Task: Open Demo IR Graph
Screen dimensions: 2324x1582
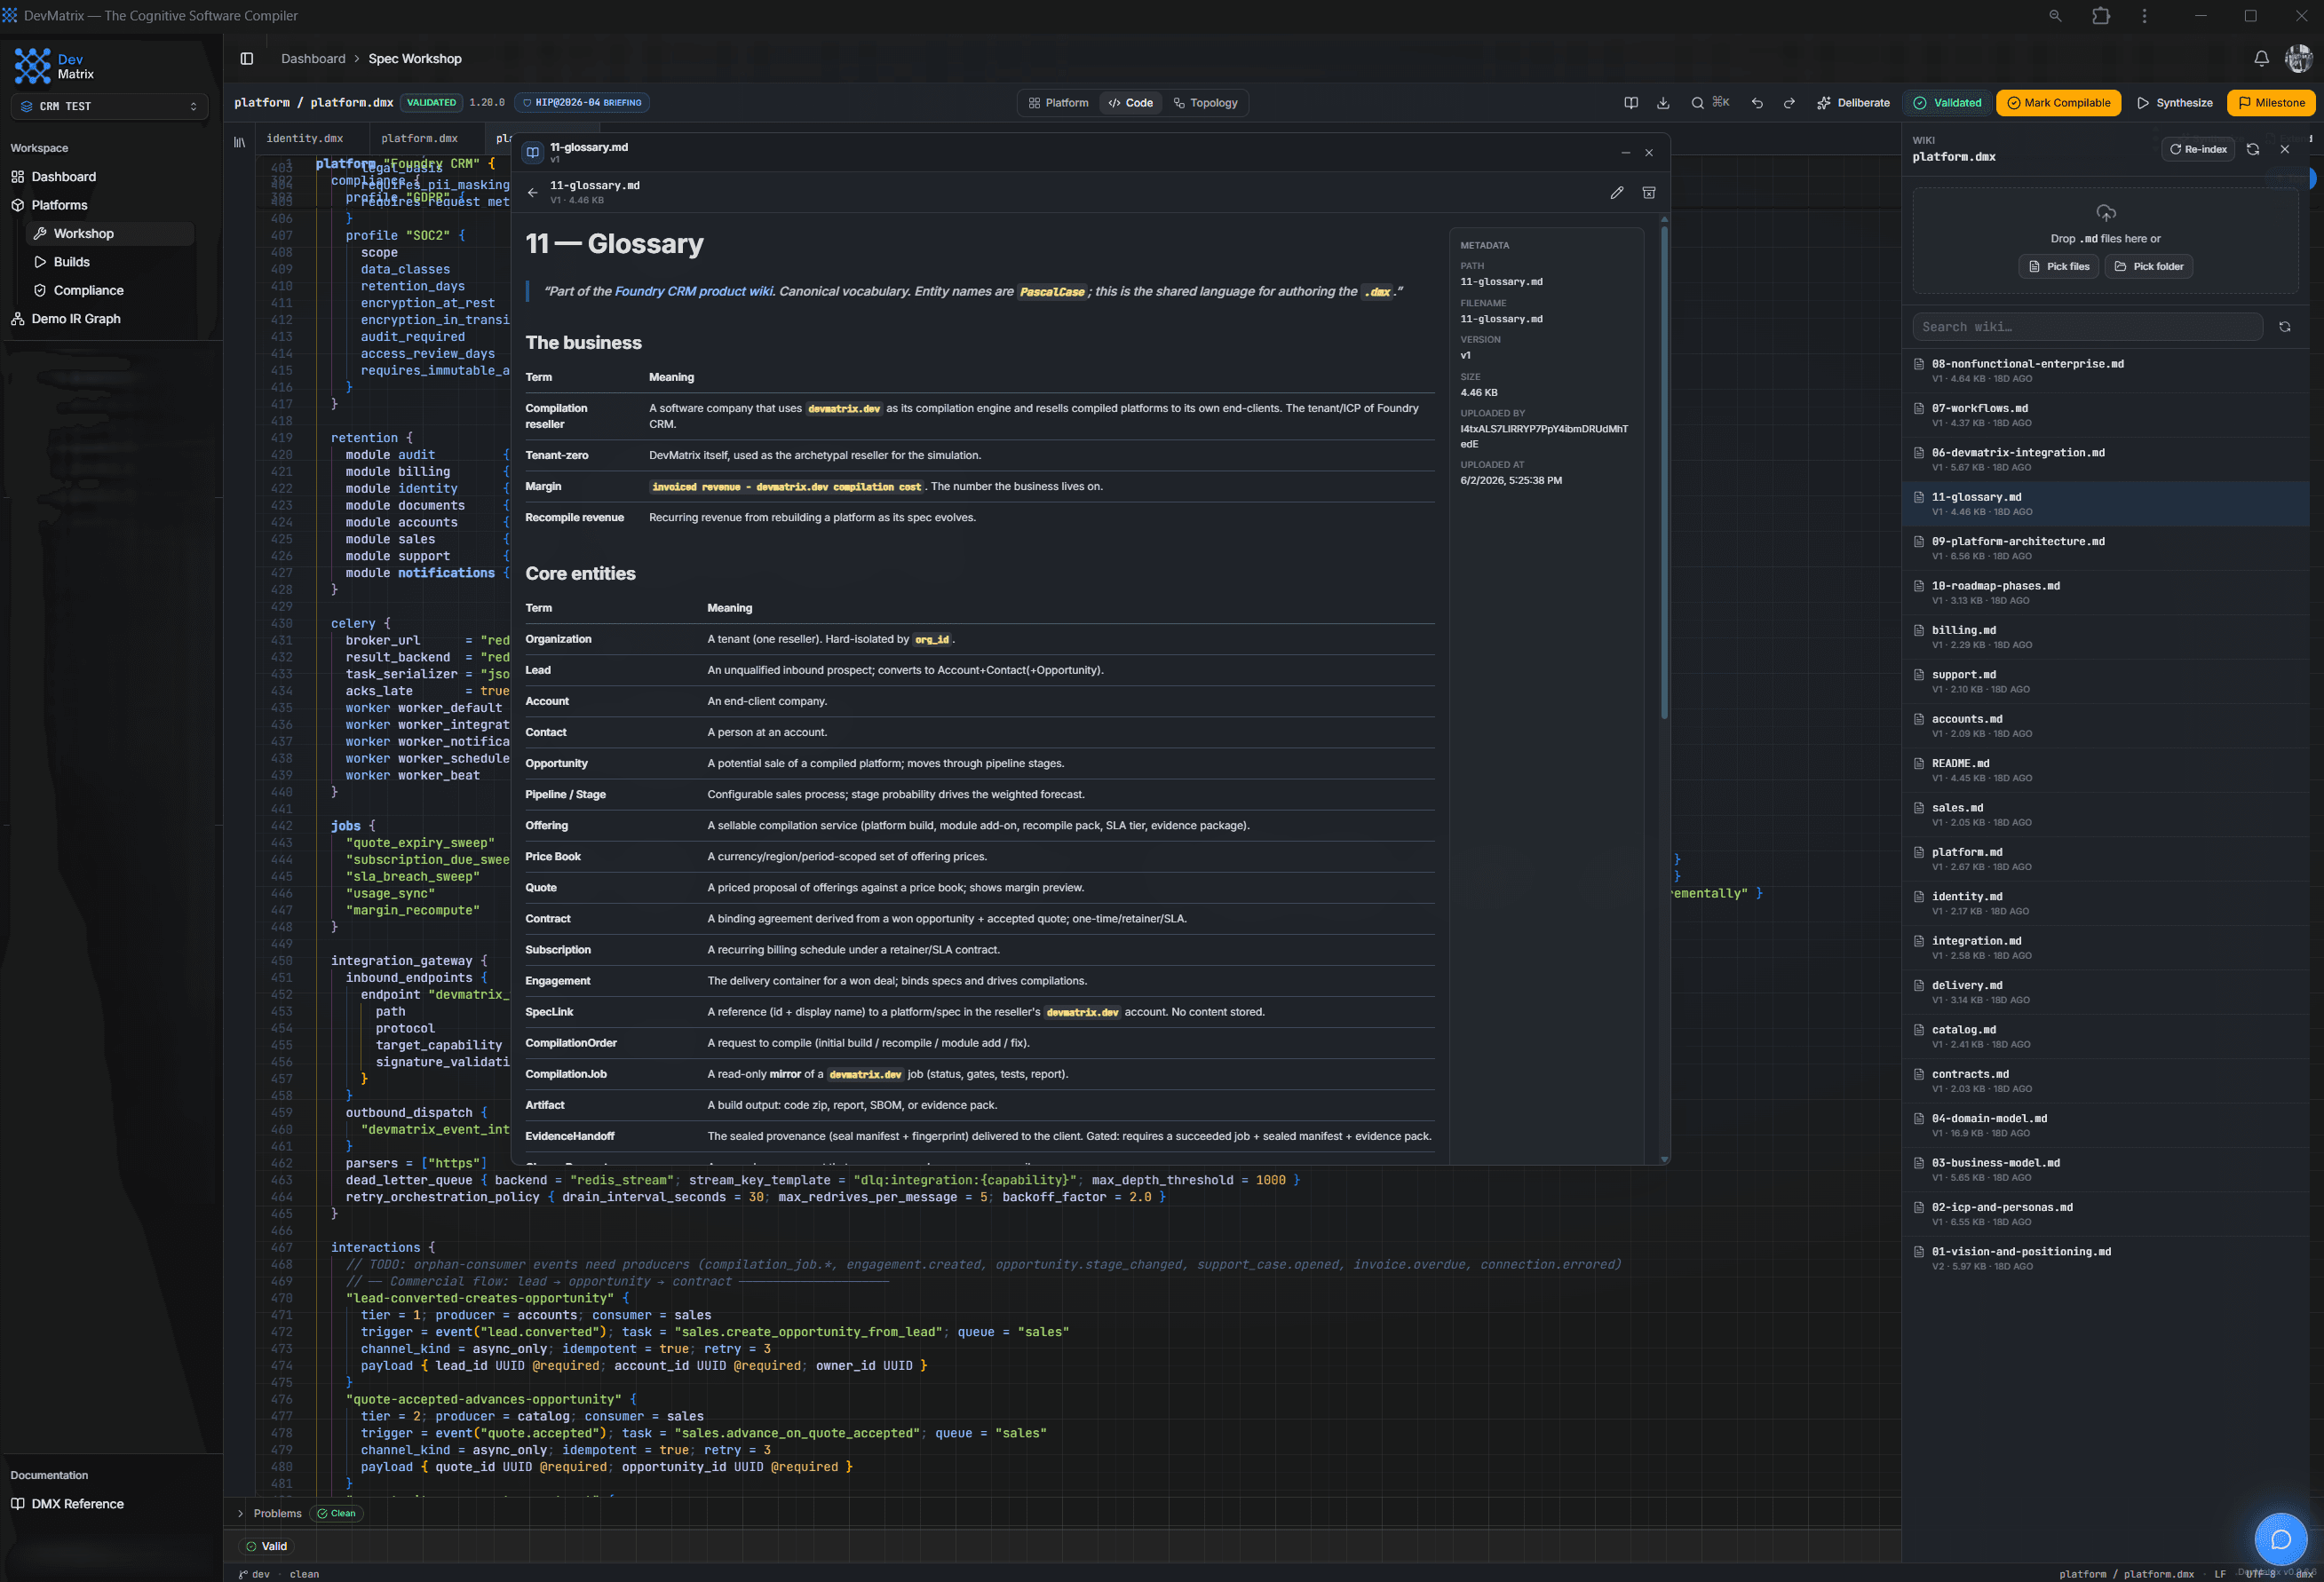Action: (x=76, y=319)
